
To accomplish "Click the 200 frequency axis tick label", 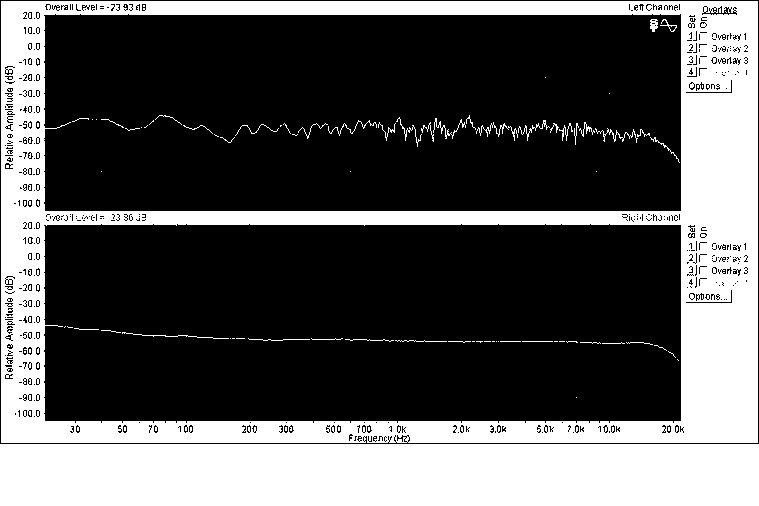I will (249, 429).
